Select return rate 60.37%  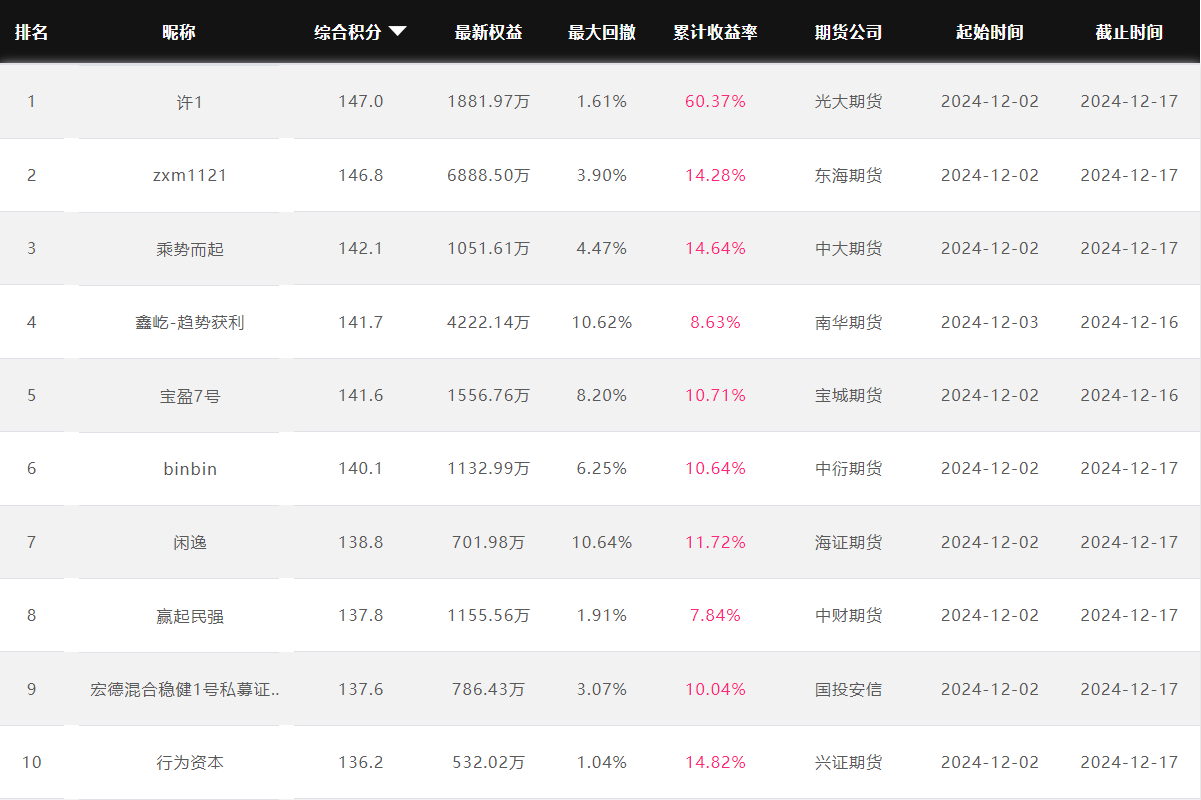tap(715, 102)
